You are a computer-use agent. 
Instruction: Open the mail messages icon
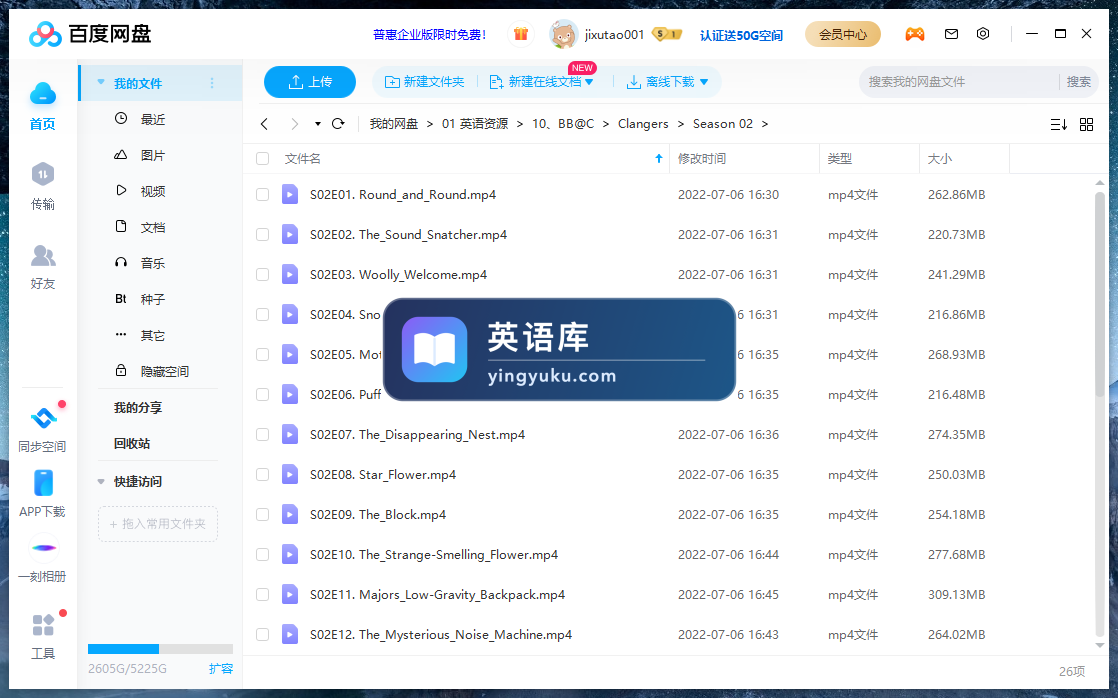(951, 34)
